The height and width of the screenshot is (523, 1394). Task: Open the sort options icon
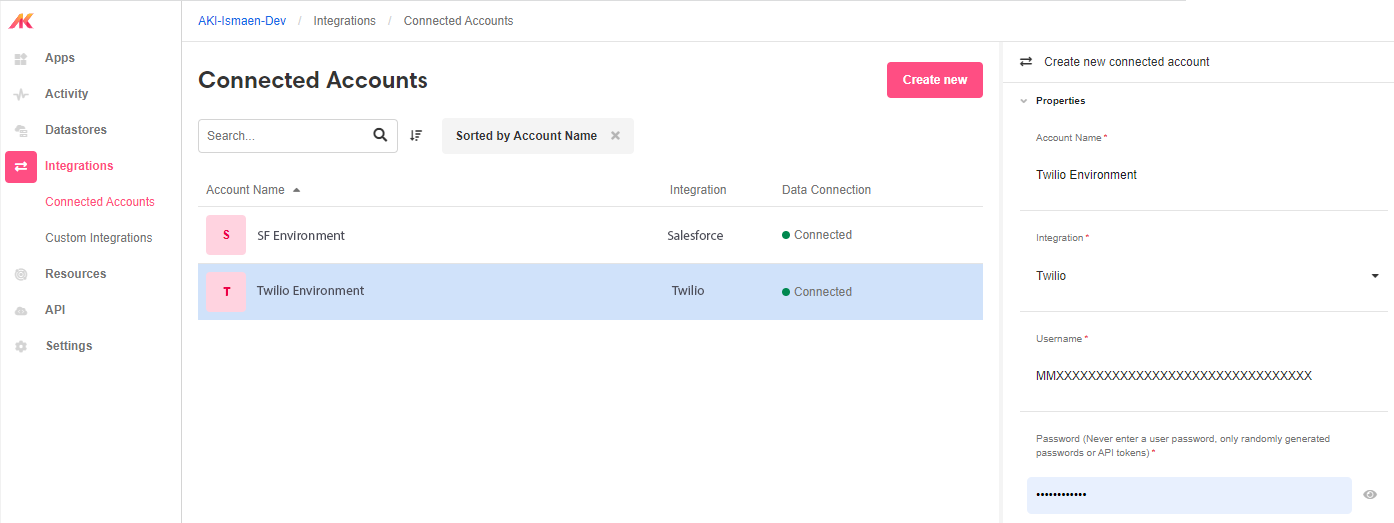tap(416, 135)
